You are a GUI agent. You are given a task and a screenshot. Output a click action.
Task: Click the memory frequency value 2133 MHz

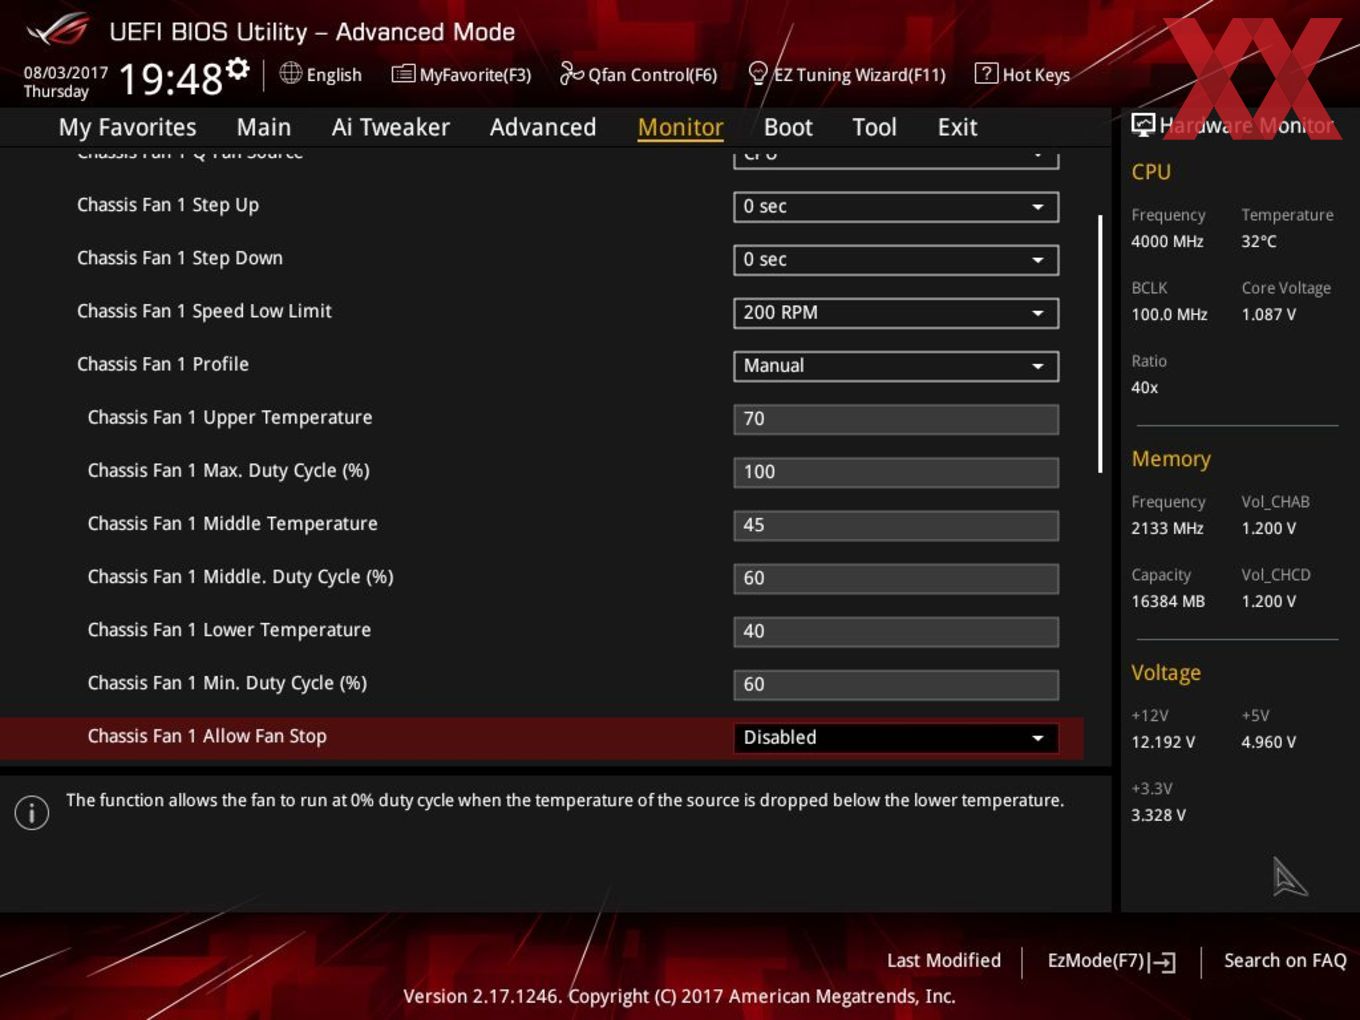click(x=1167, y=528)
